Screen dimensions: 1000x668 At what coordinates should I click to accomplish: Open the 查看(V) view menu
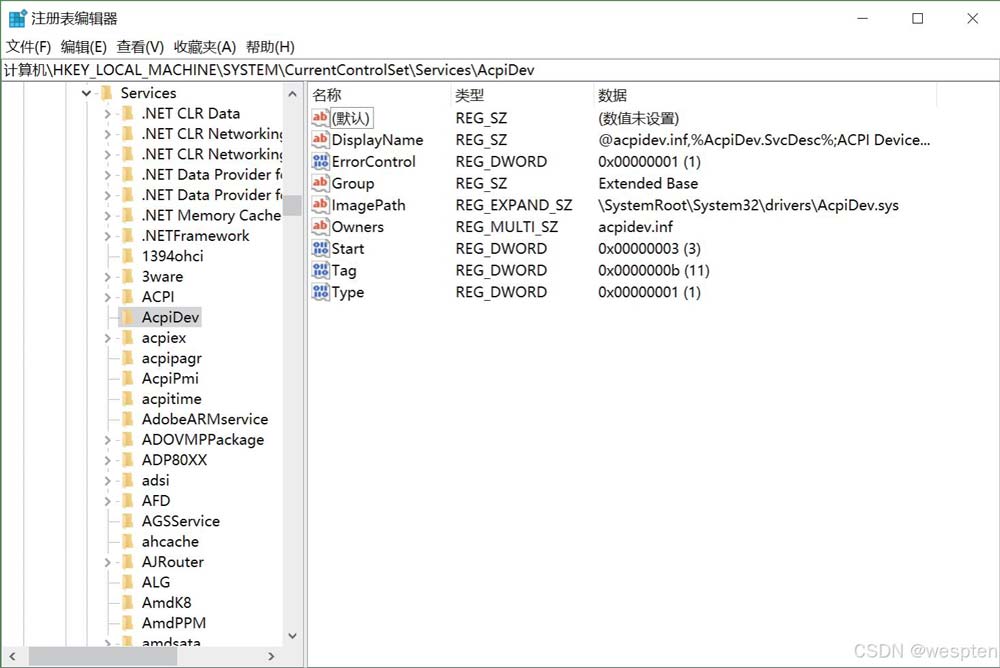click(140, 47)
